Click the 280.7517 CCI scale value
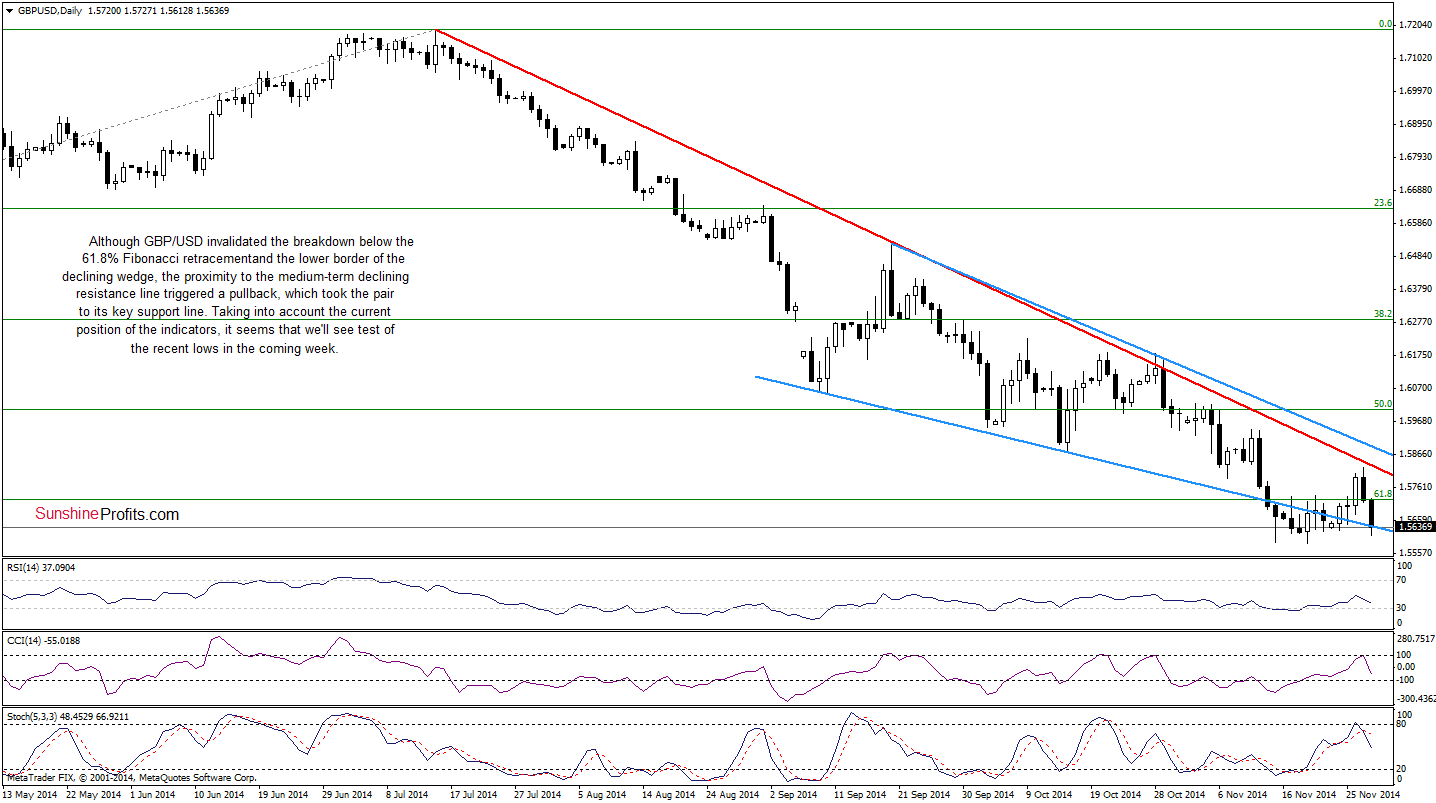Viewport: 1436px width, 803px height. 1415,637
